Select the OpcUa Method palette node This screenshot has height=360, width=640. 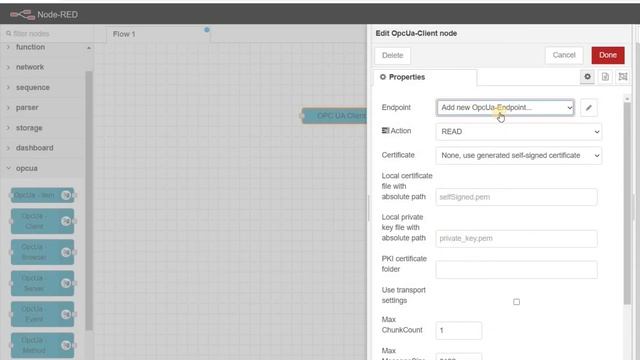[42, 345]
